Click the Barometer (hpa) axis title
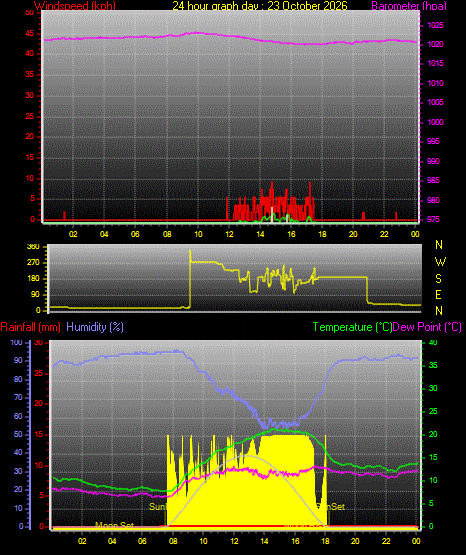This screenshot has height=555, width=466. (x=409, y=6)
